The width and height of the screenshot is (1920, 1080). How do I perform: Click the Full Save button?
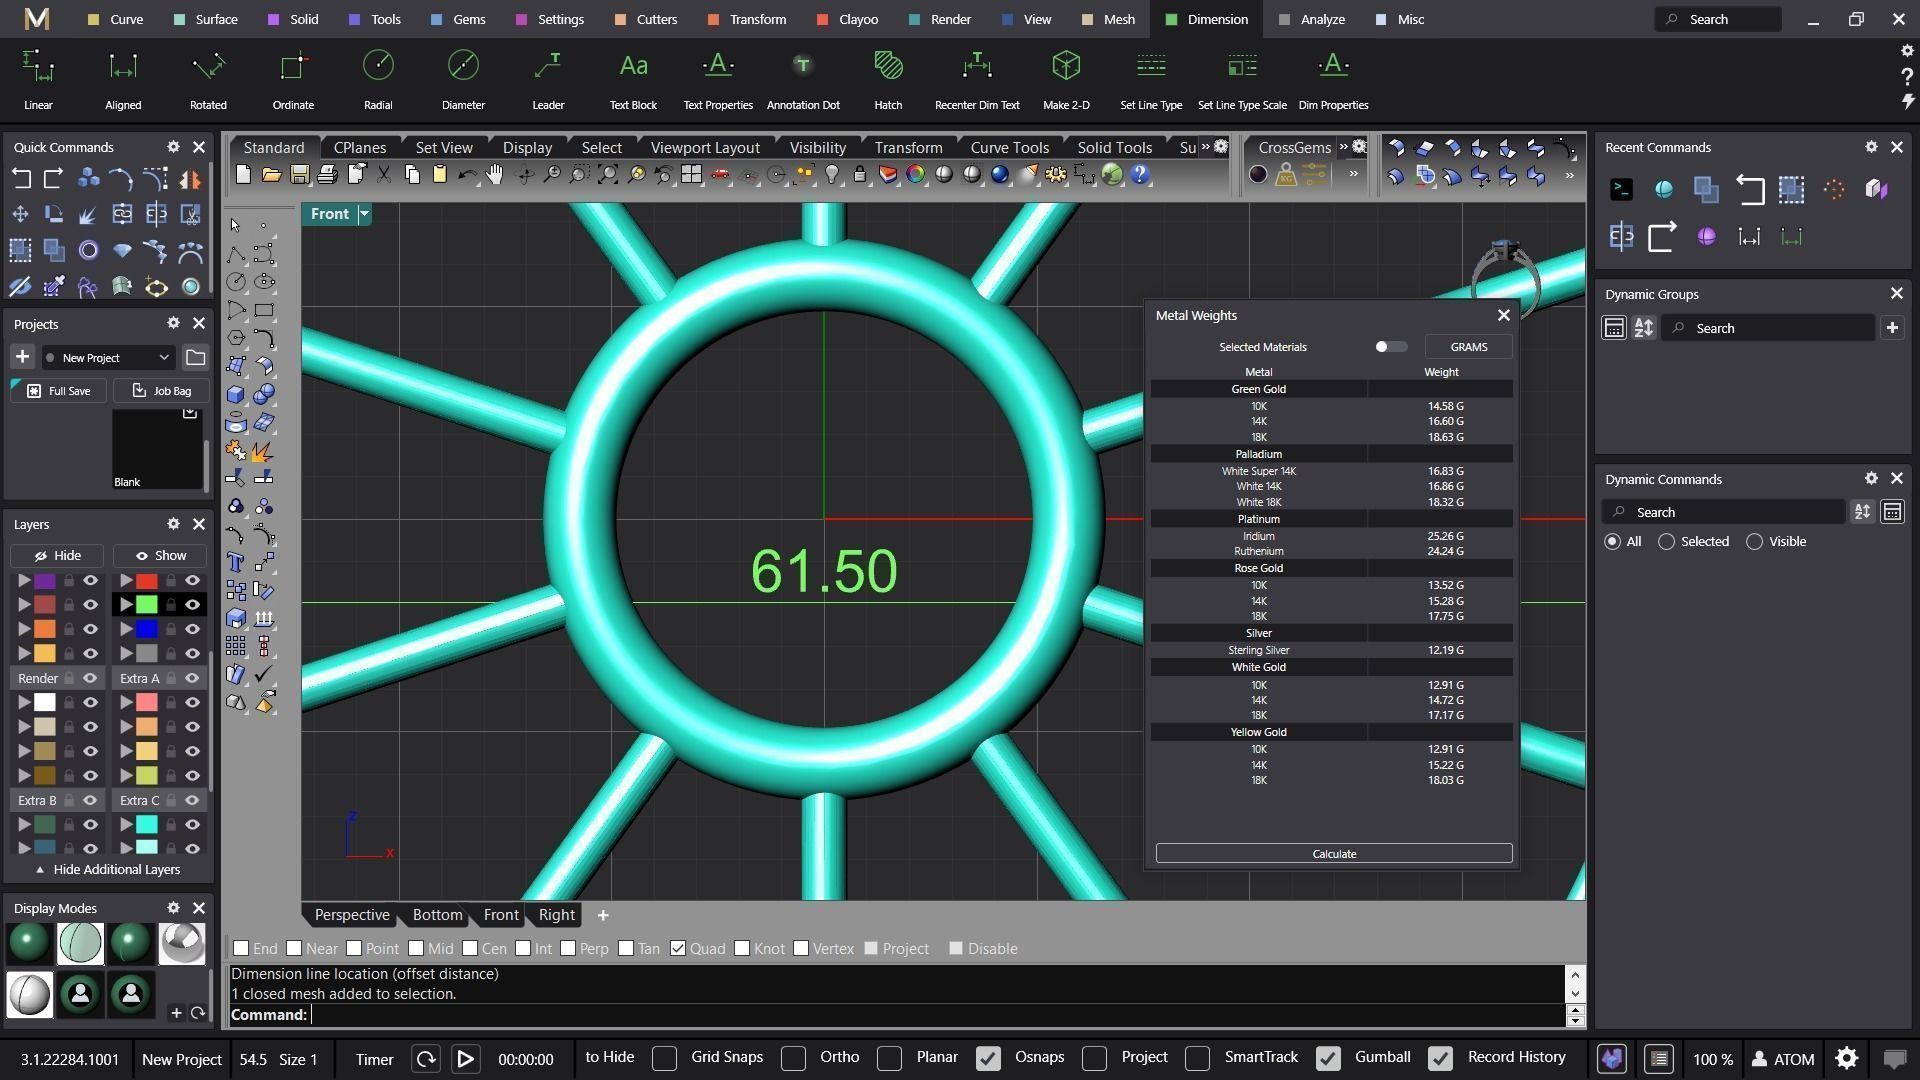(58, 391)
